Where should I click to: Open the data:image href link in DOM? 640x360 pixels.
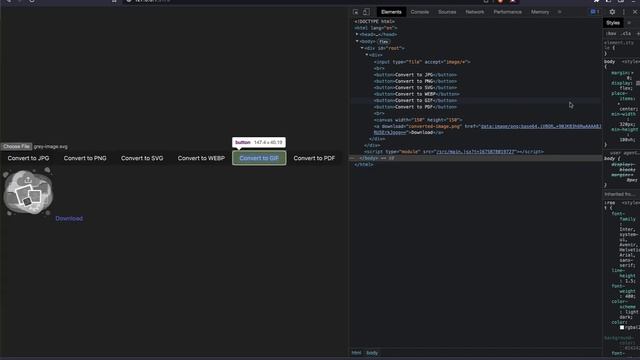point(541,127)
